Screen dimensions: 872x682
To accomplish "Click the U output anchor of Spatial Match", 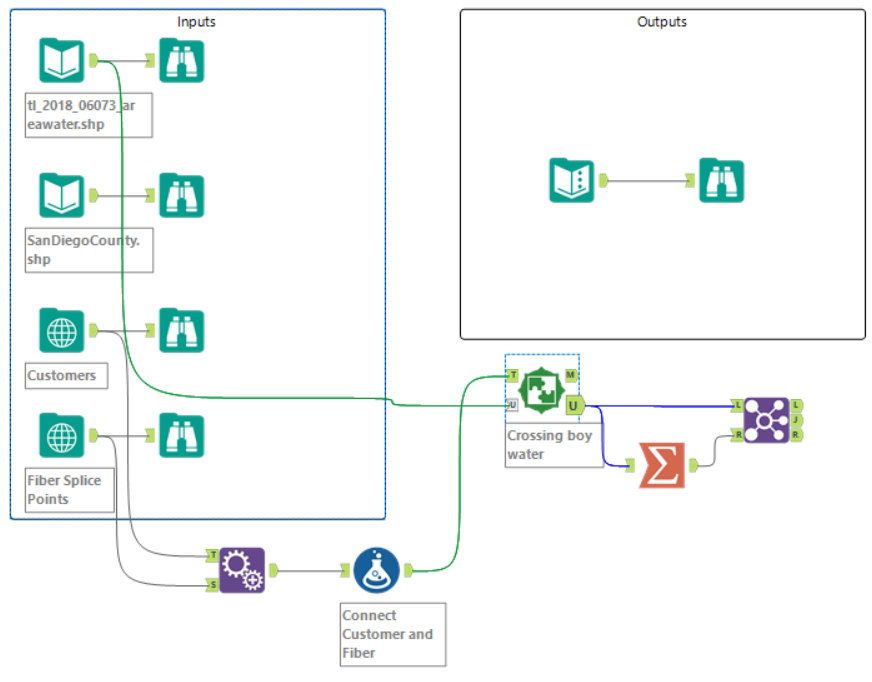I will tap(574, 406).
